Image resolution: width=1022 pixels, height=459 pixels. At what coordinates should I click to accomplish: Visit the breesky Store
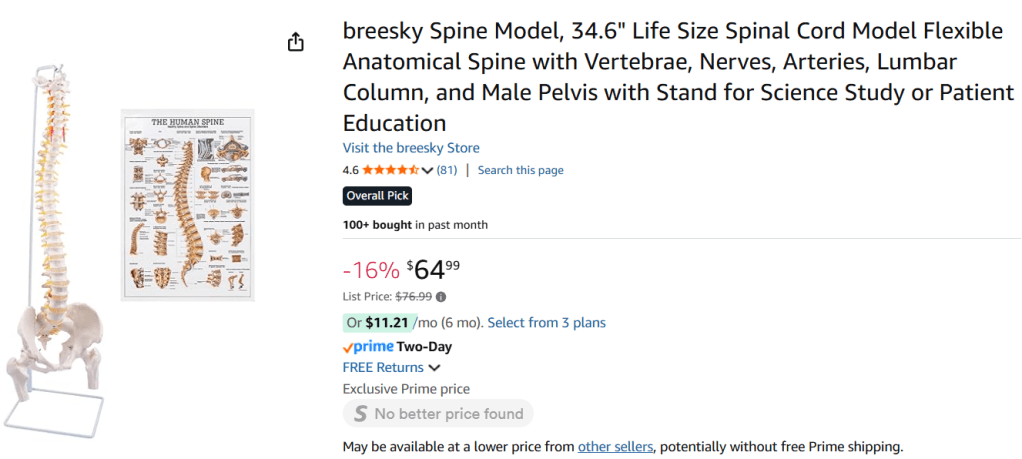click(411, 148)
